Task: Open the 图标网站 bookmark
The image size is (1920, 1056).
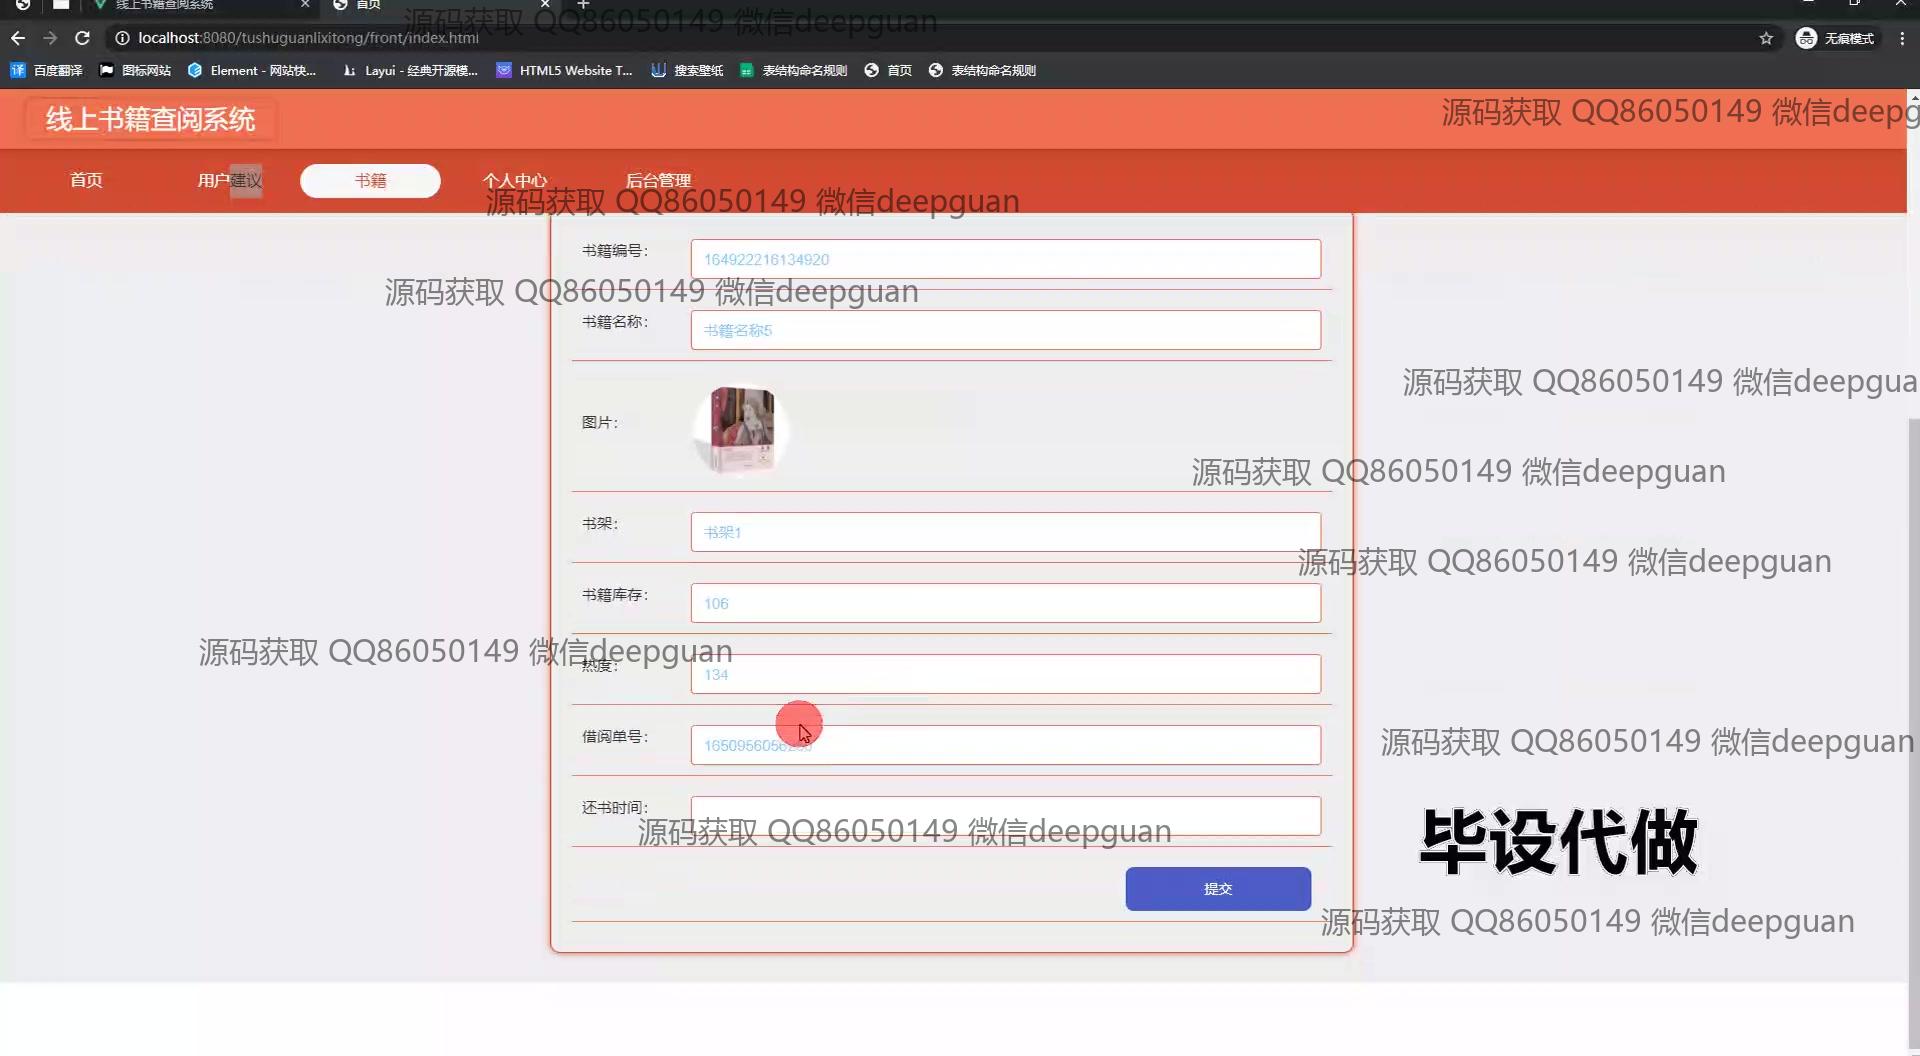Action: pos(135,70)
